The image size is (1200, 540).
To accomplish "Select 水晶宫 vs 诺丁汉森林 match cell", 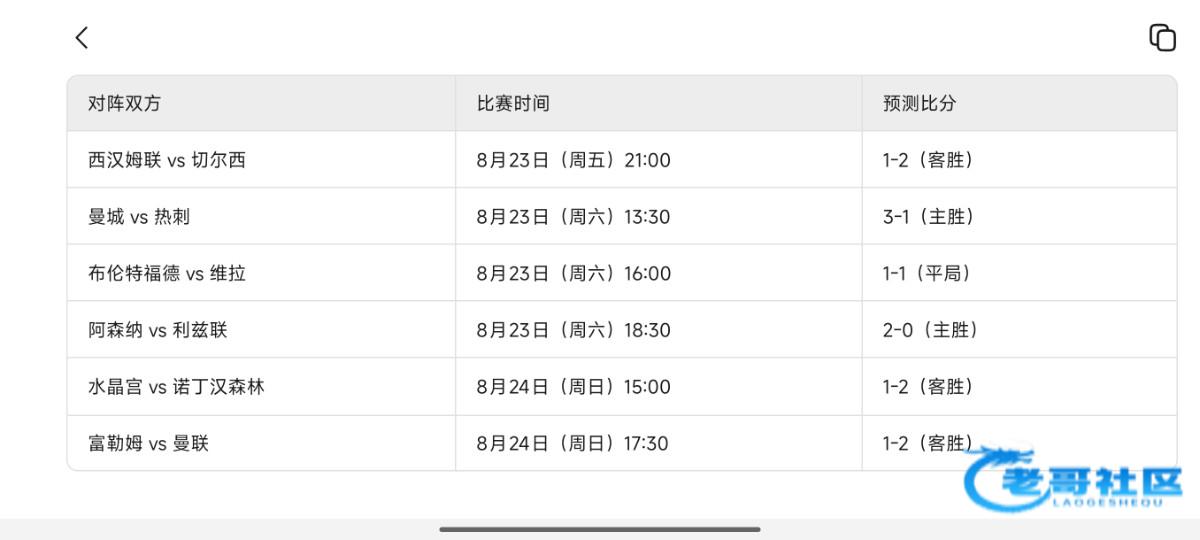I will 176,387.
